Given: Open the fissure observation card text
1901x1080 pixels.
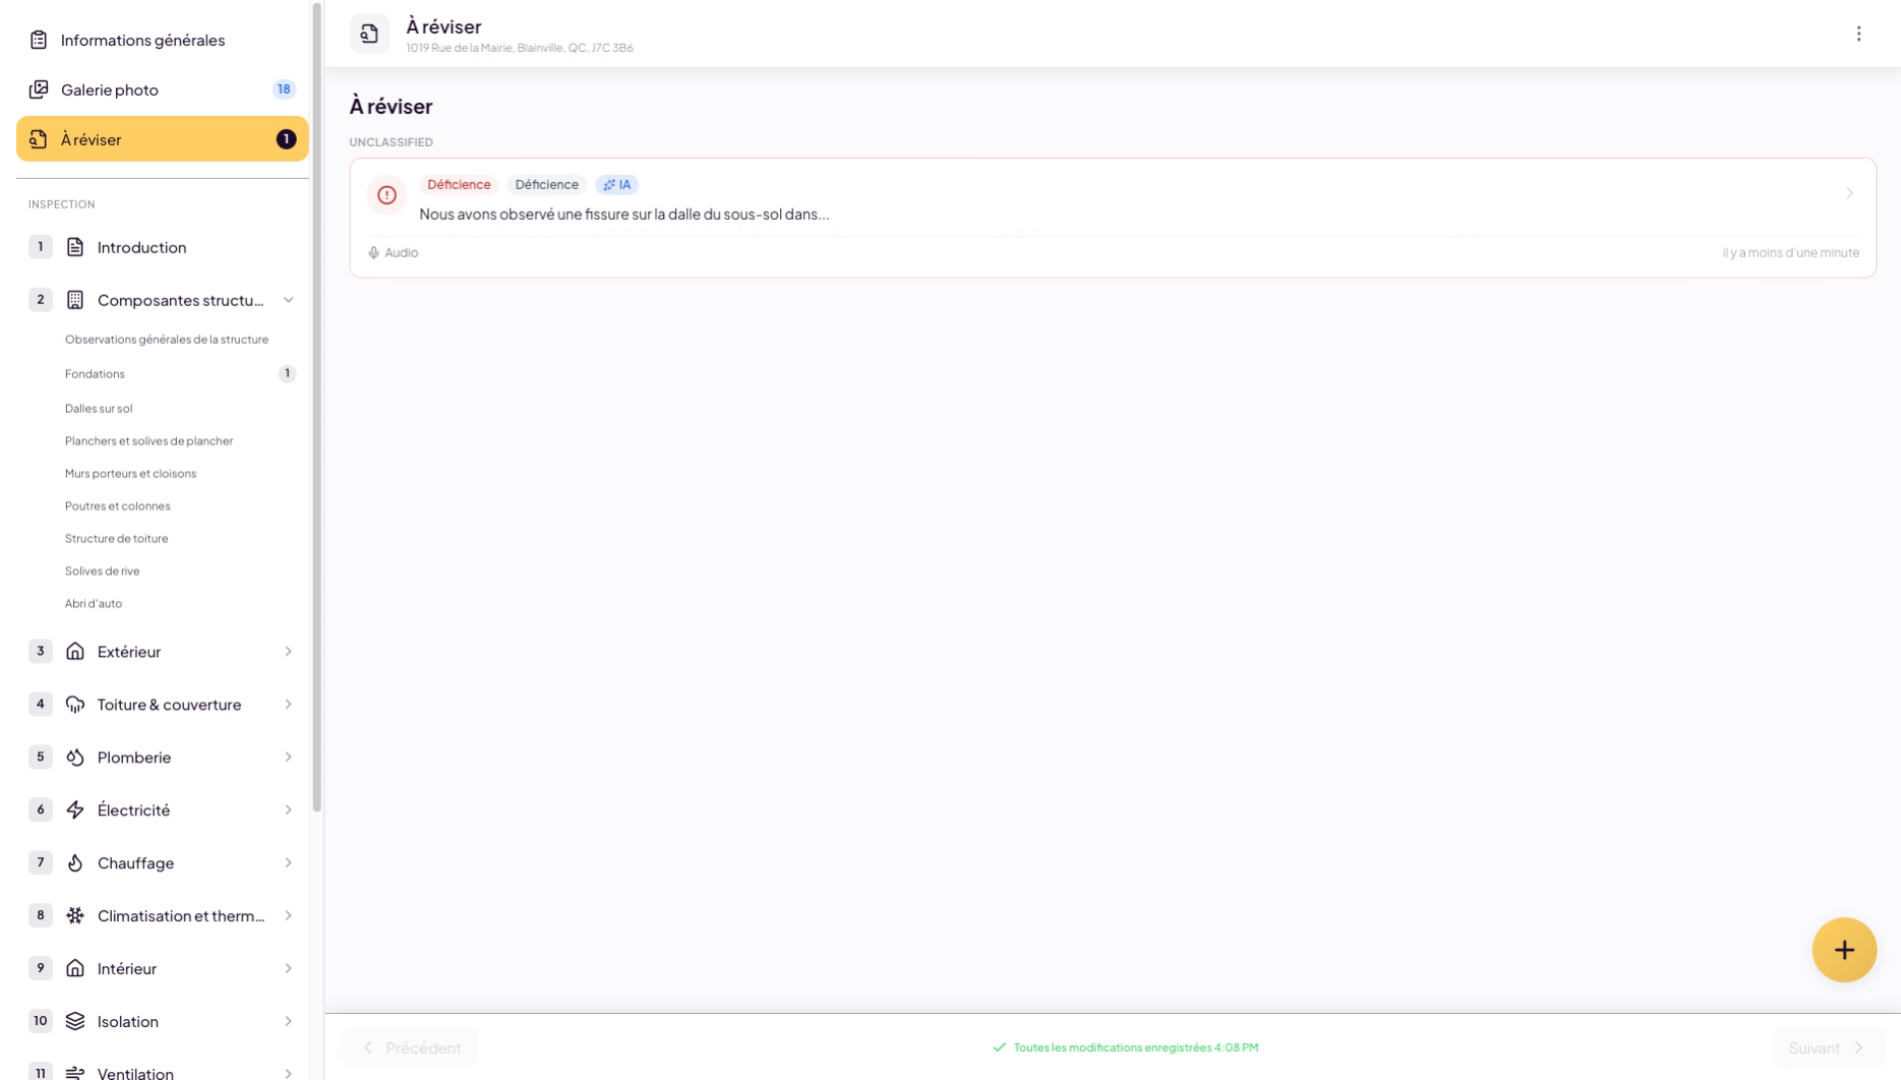Looking at the screenshot, I should (624, 214).
